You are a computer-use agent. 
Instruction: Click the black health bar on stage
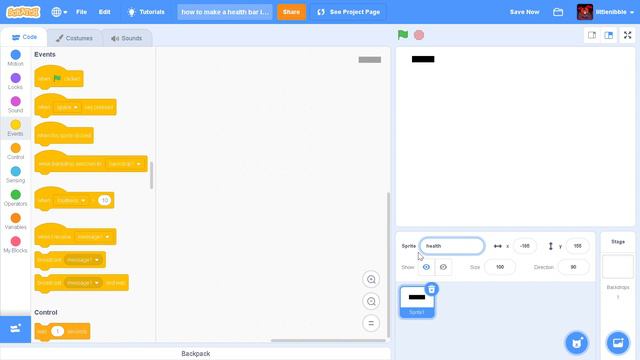pos(423,59)
